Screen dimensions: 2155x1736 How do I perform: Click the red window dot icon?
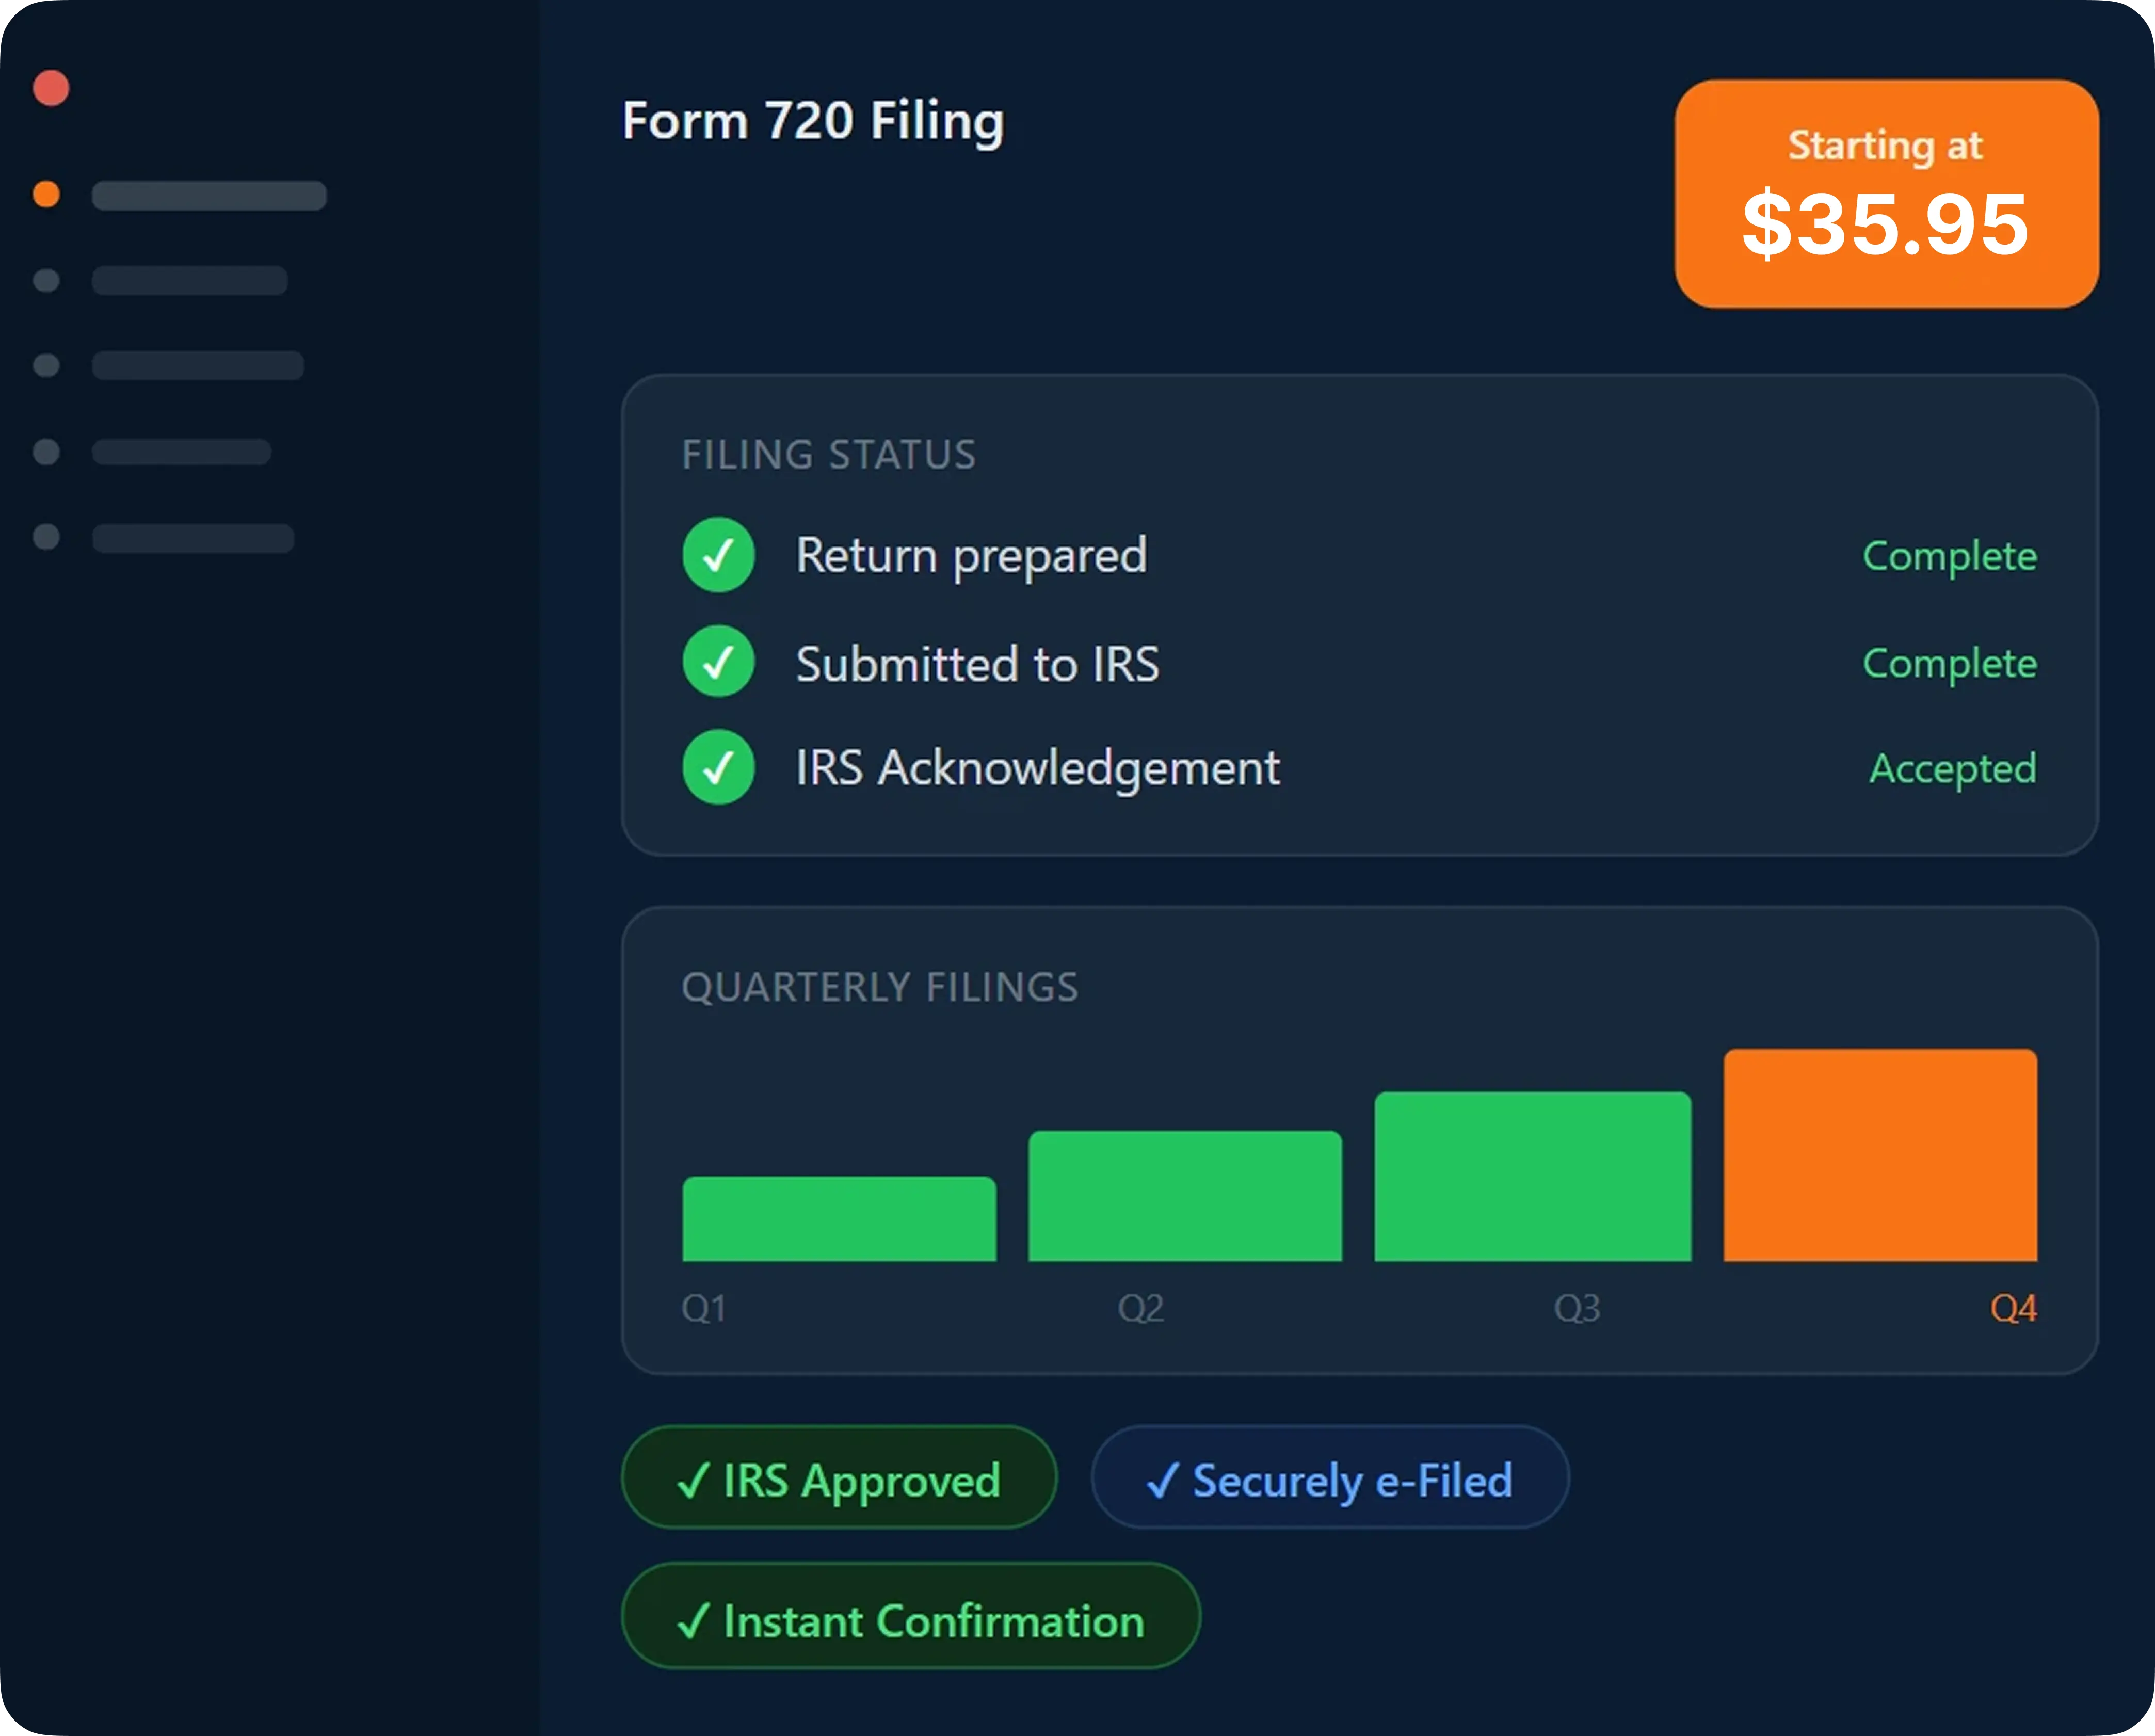tap(51, 88)
